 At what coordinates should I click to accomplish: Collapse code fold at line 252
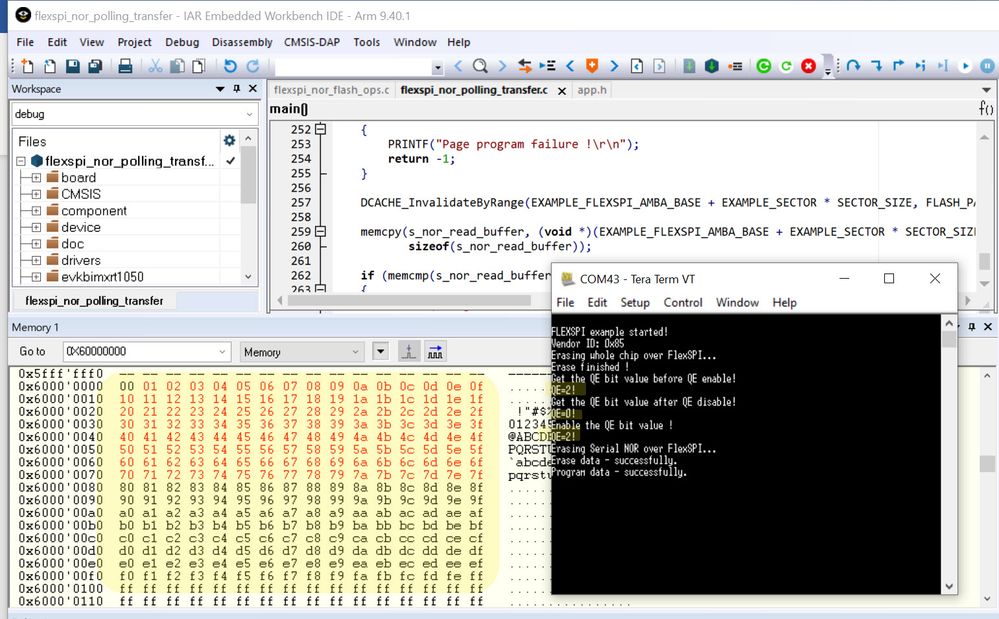320,129
